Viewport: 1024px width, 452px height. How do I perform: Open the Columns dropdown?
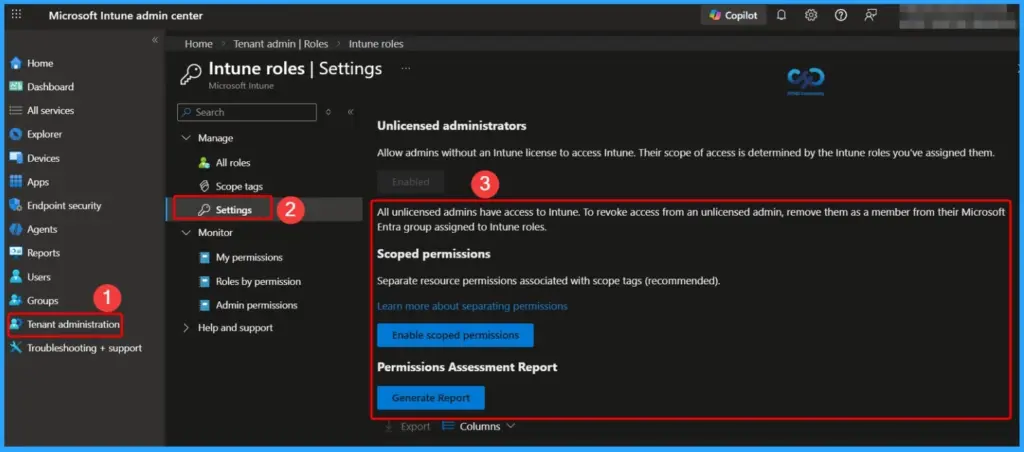[x=479, y=427]
